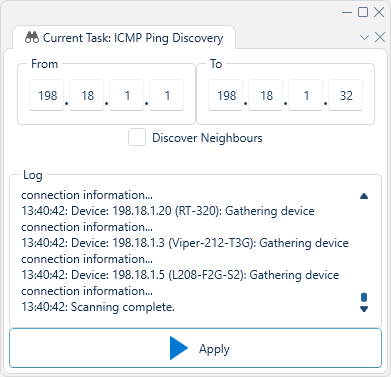Screen dimensions: 391x377
Task: Click the Apply button
Action: click(x=195, y=348)
